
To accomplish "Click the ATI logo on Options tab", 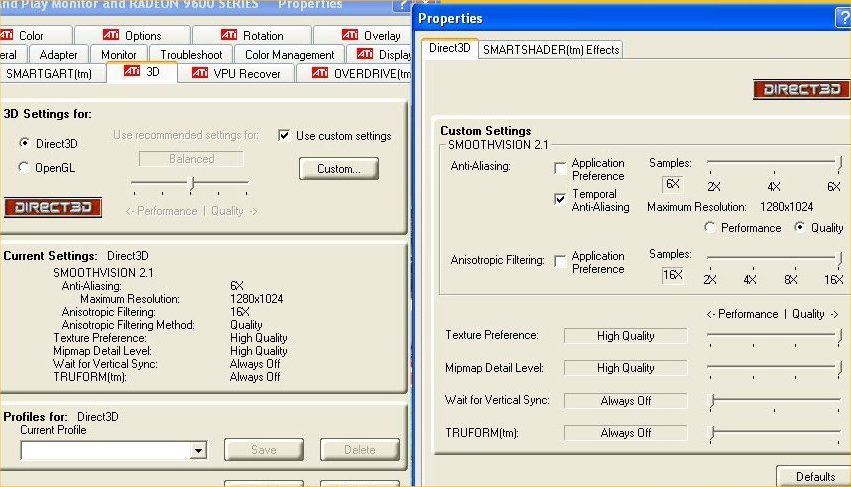I will tap(111, 35).
